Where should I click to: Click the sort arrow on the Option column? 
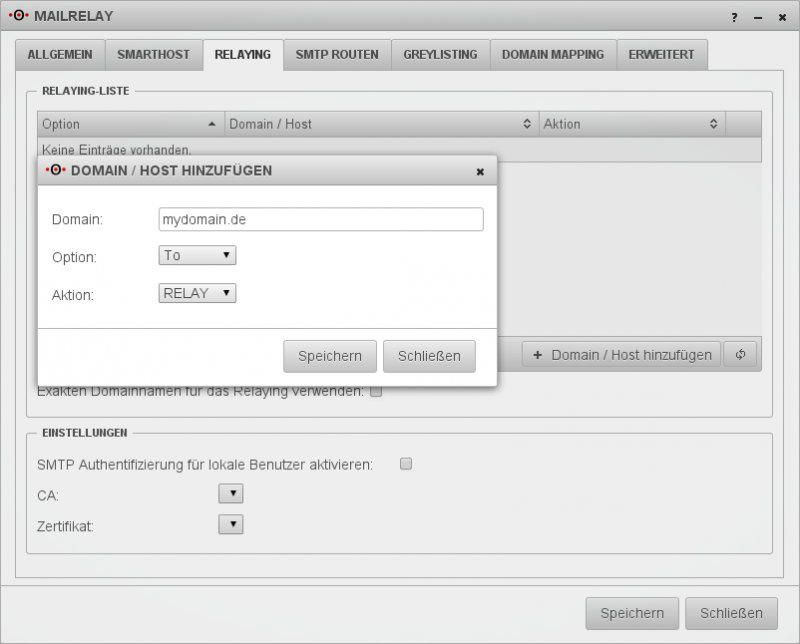(x=212, y=123)
